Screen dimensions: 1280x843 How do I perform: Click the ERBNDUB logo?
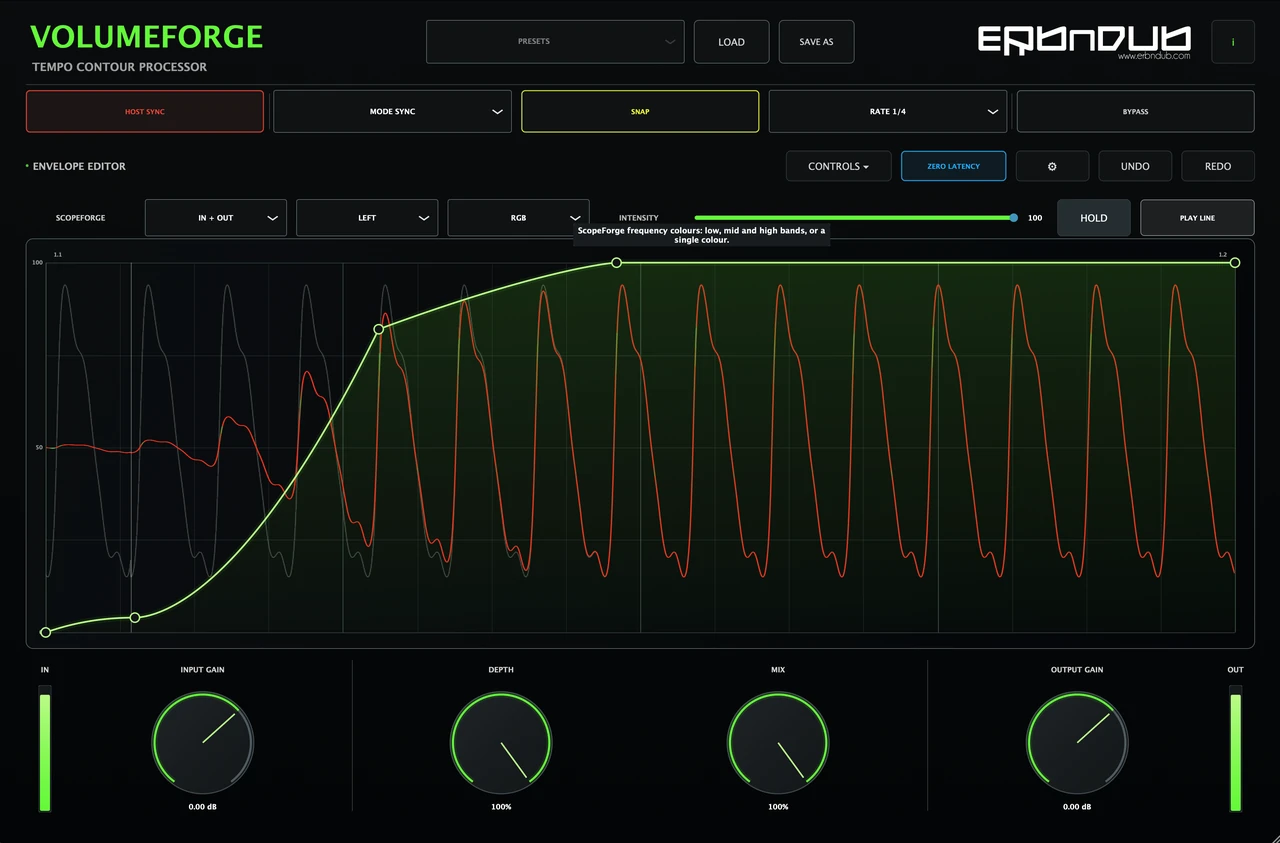coord(1084,39)
